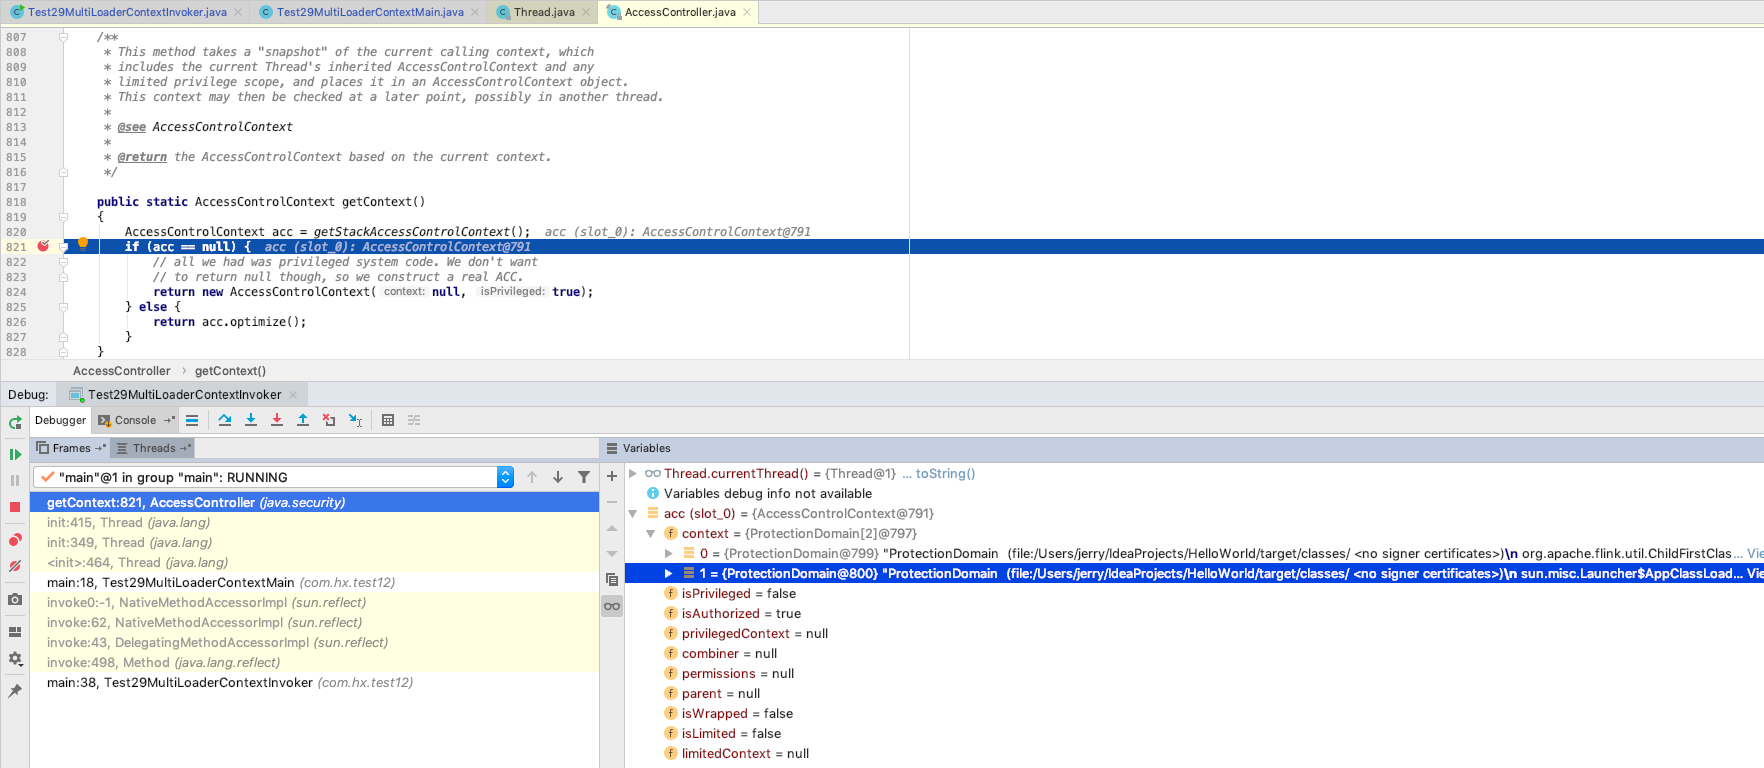This screenshot has height=768, width=1764.
Task: Switch to Test29MultiLoaderContextInvoker.java tab
Action: click(x=127, y=12)
